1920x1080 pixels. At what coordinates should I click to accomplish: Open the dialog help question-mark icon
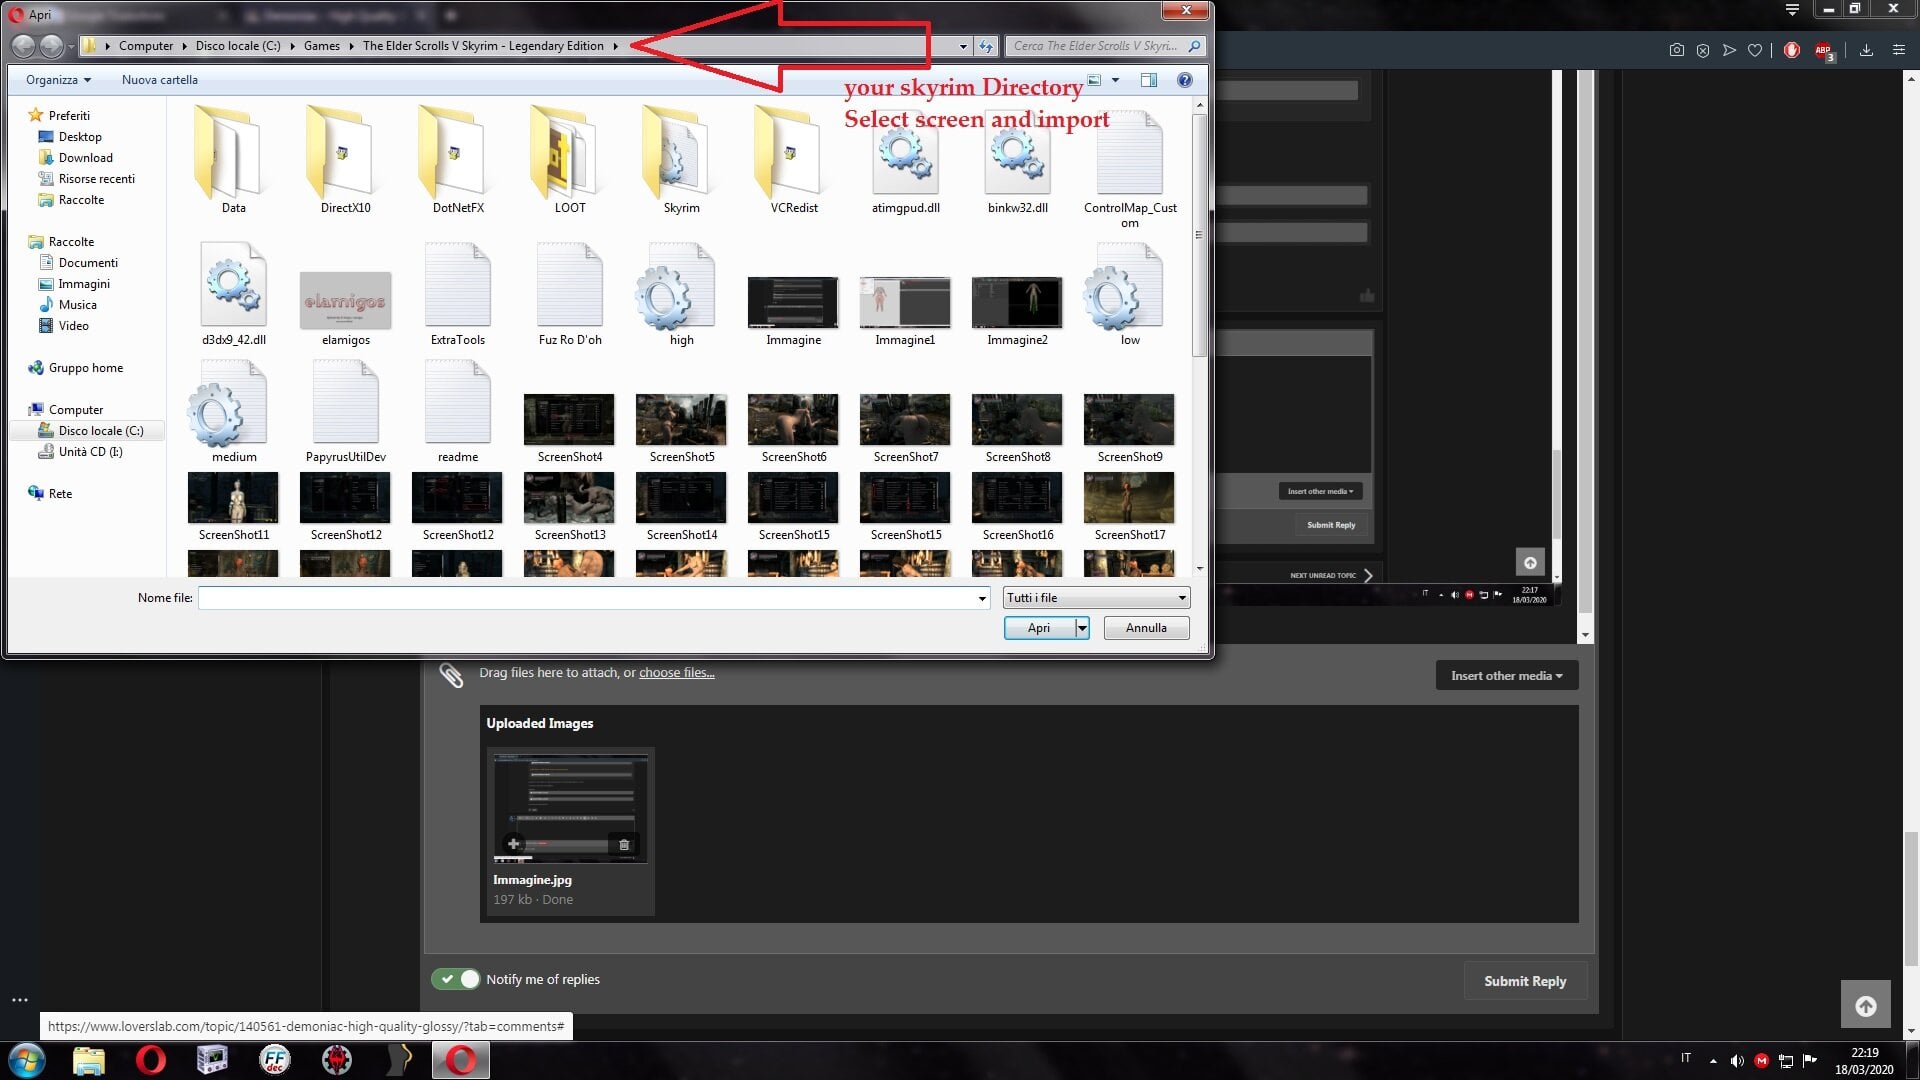tap(1185, 80)
